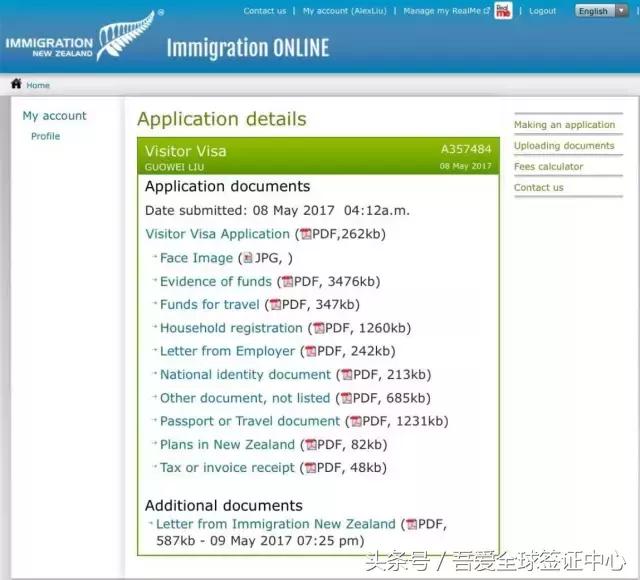Viewport: 640px width, 580px height.
Task: Open the Contact us link in header
Action: click(x=264, y=11)
